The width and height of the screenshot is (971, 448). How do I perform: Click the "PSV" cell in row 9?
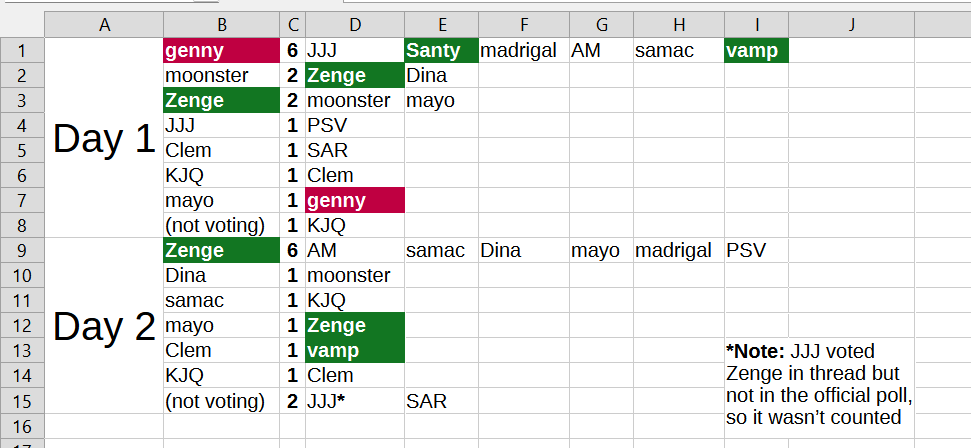756,251
